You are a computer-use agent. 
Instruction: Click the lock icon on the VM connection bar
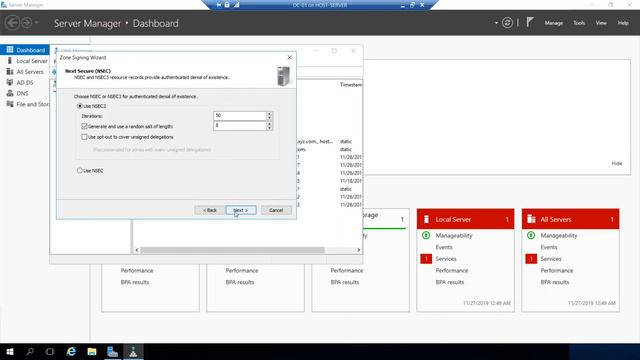[x=227, y=5]
